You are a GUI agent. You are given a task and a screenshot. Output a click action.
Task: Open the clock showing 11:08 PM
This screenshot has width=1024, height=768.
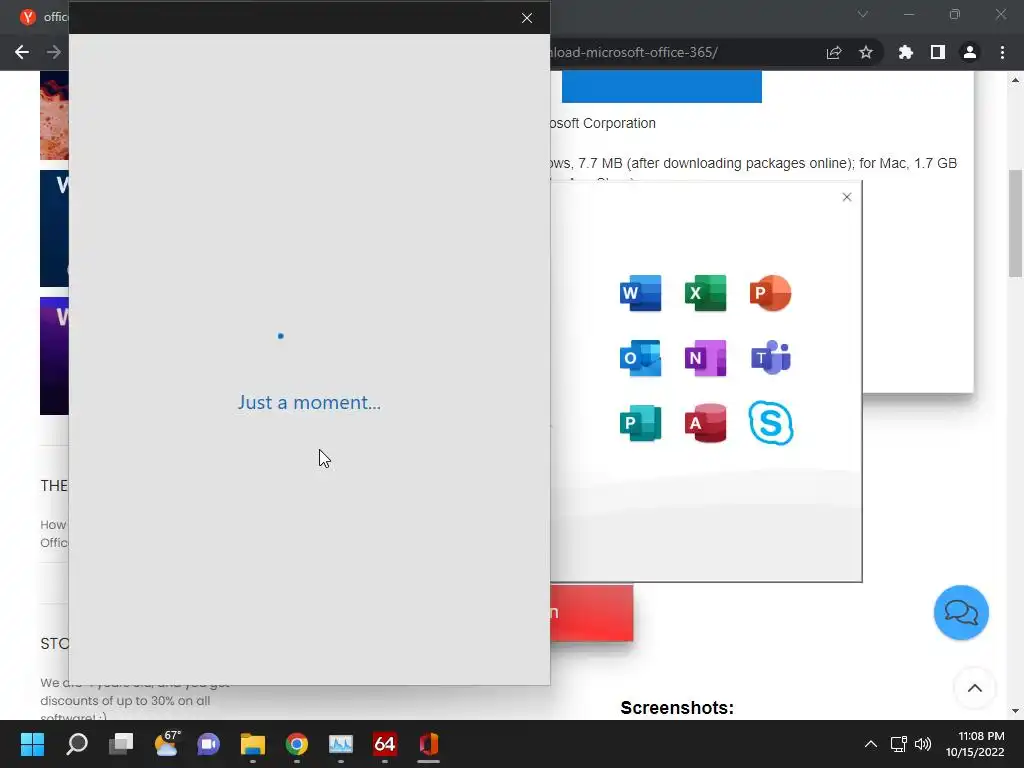975,744
